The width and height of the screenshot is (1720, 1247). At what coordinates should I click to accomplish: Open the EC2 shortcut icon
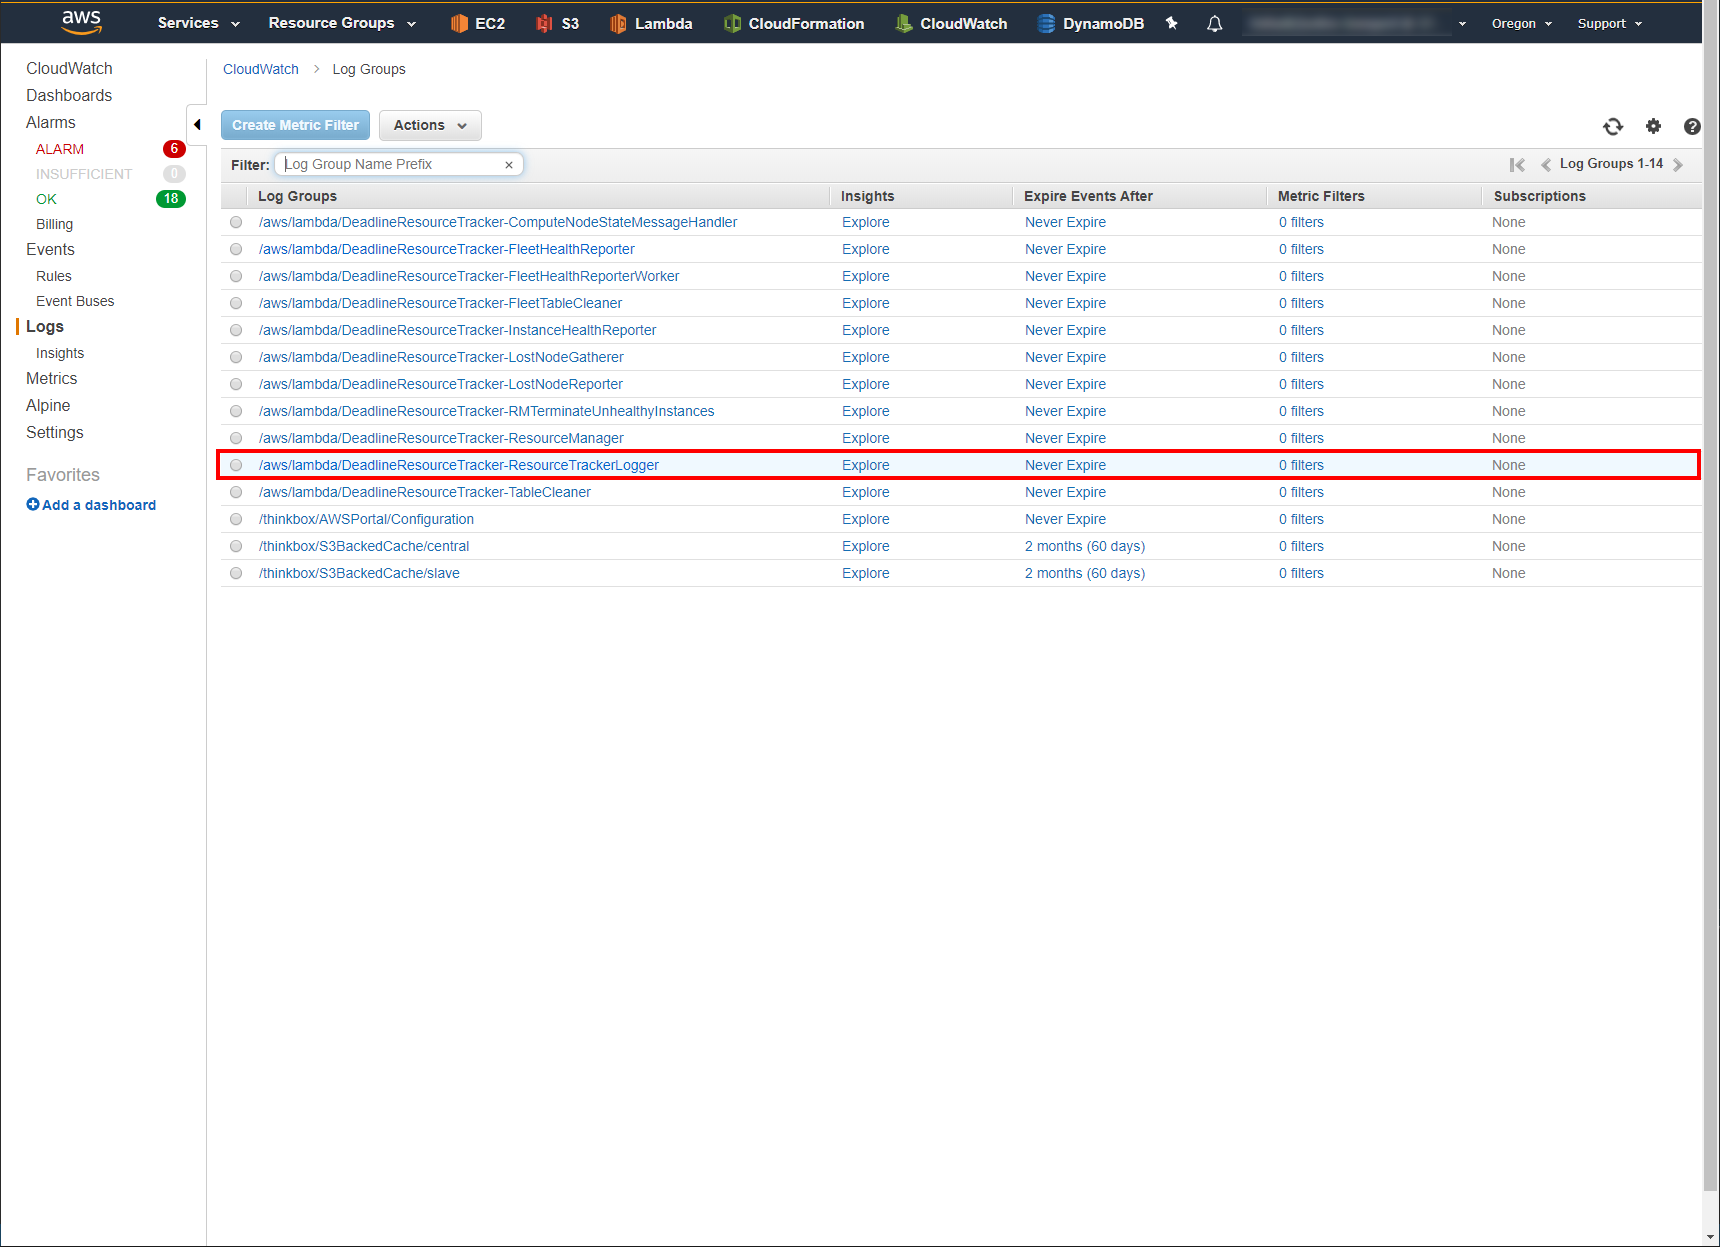(459, 23)
